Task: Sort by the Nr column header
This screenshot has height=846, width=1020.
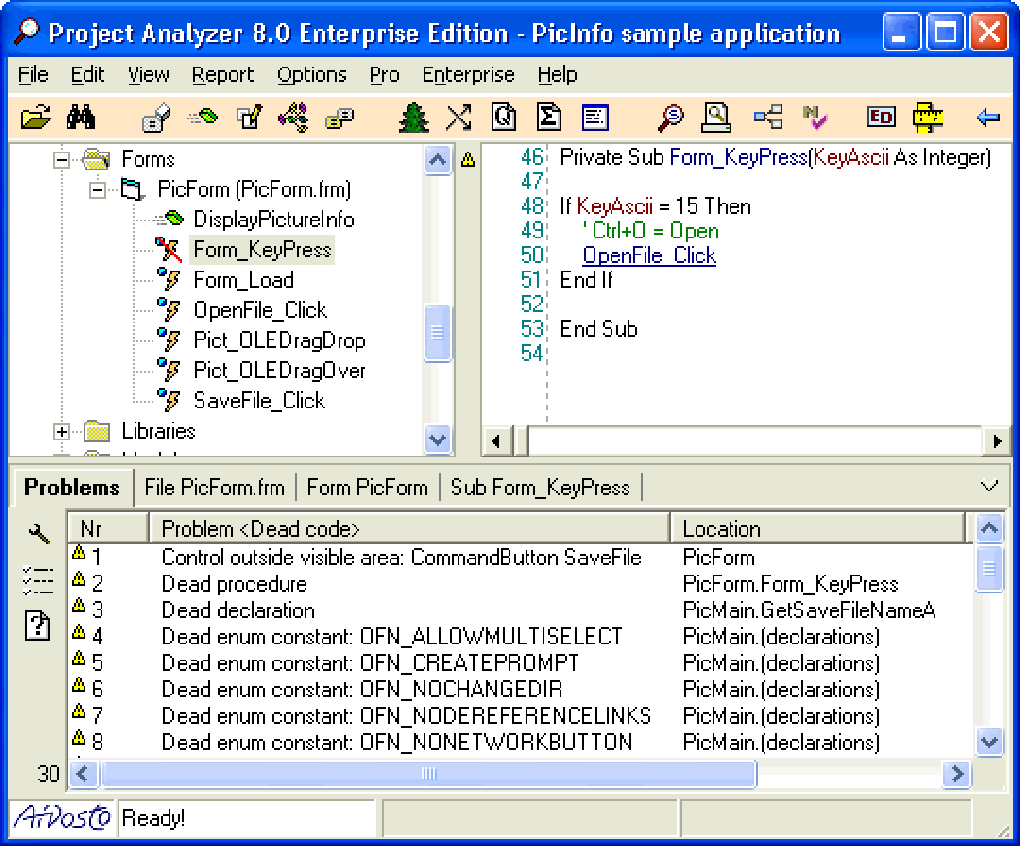Action: point(108,529)
